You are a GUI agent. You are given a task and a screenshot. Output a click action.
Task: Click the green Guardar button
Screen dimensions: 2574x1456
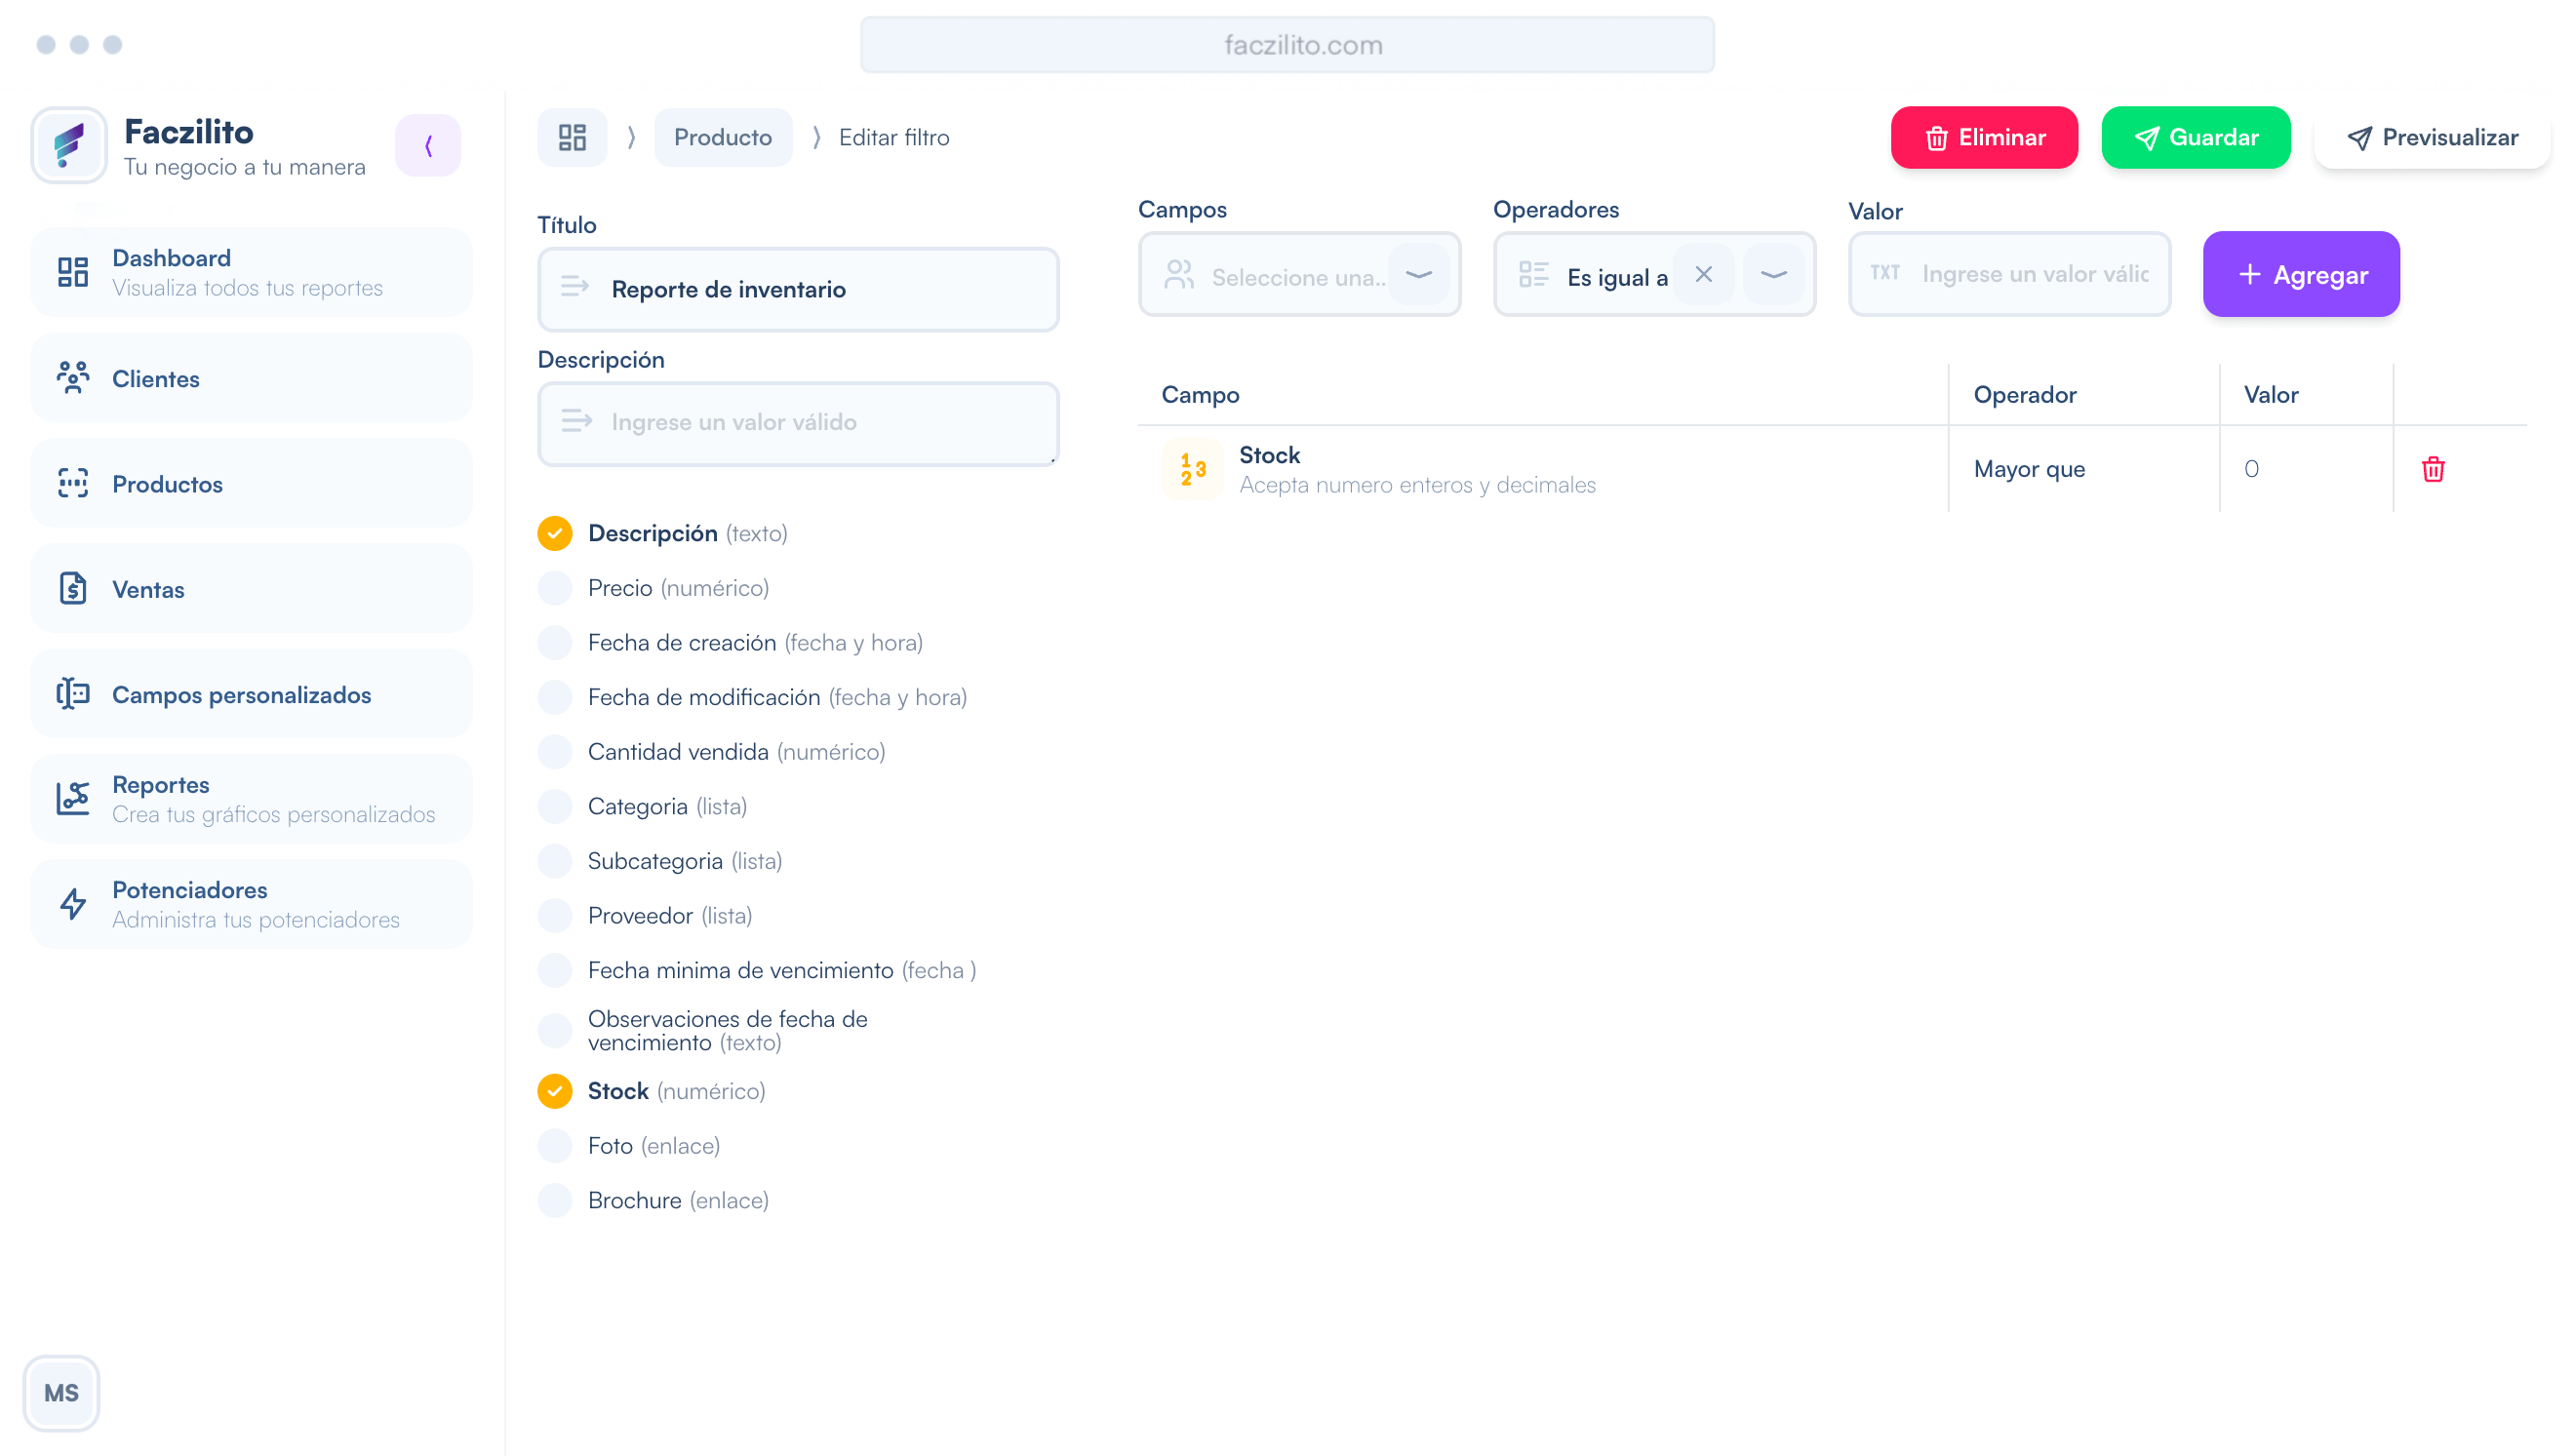click(x=2195, y=138)
